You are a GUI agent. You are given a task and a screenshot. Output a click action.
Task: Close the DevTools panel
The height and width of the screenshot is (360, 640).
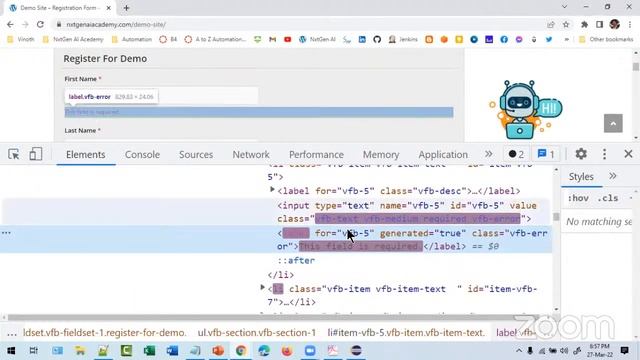pyautogui.click(x=628, y=154)
